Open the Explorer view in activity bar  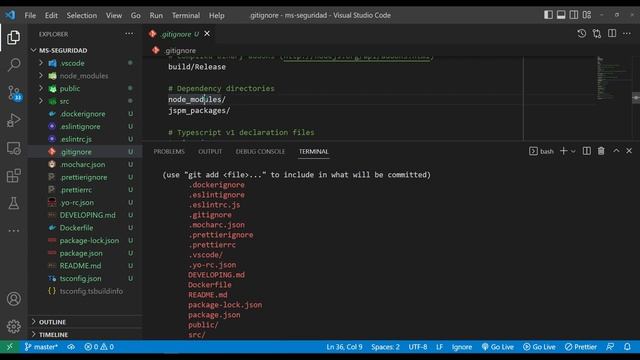[x=13, y=38]
